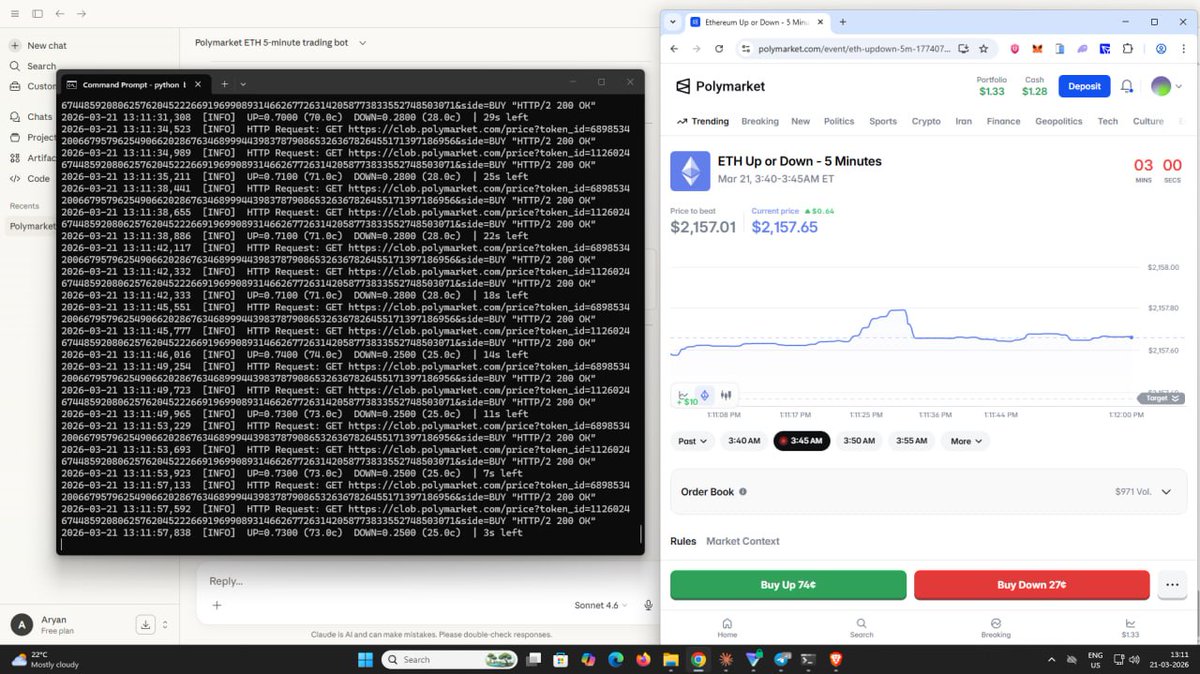This screenshot has width=1200, height=674.
Task: Open Claude hamburger menu icon
Action: (x=15, y=14)
